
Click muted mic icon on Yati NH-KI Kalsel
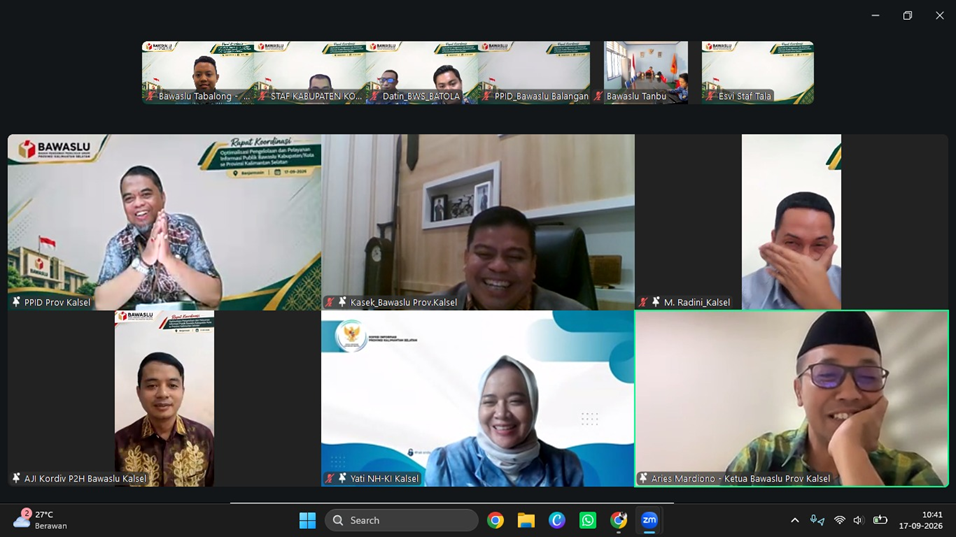click(x=329, y=478)
